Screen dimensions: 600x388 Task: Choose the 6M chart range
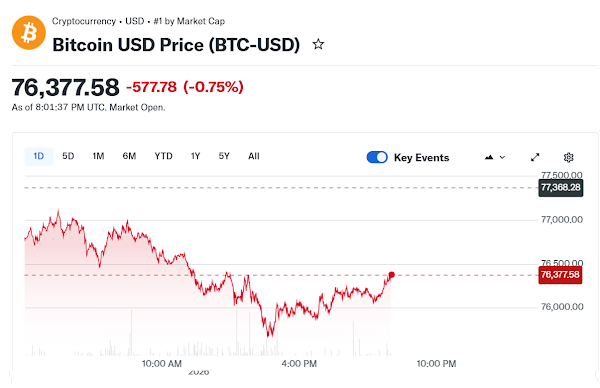click(129, 156)
